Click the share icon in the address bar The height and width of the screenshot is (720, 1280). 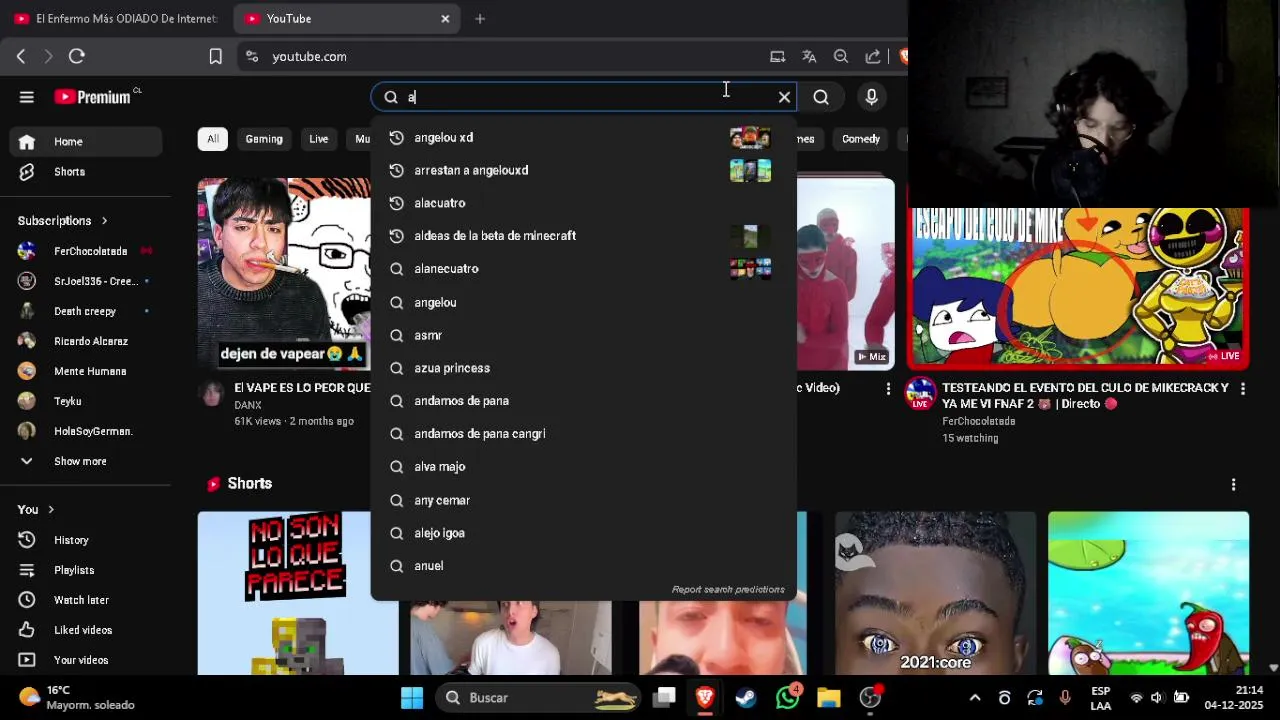tap(873, 57)
